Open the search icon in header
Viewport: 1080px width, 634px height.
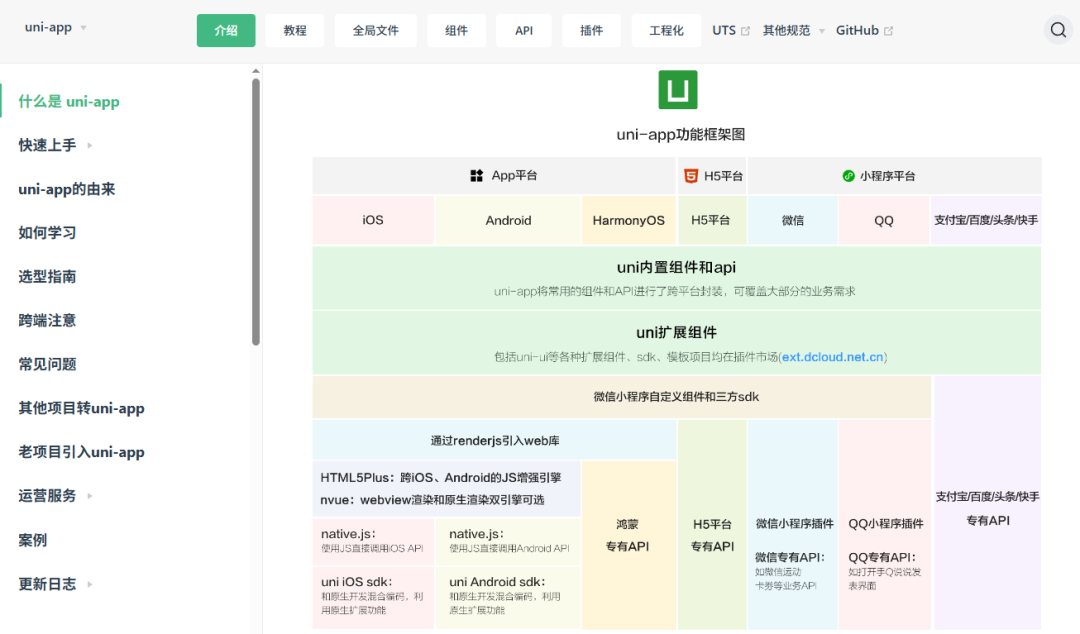pyautogui.click(x=1058, y=30)
